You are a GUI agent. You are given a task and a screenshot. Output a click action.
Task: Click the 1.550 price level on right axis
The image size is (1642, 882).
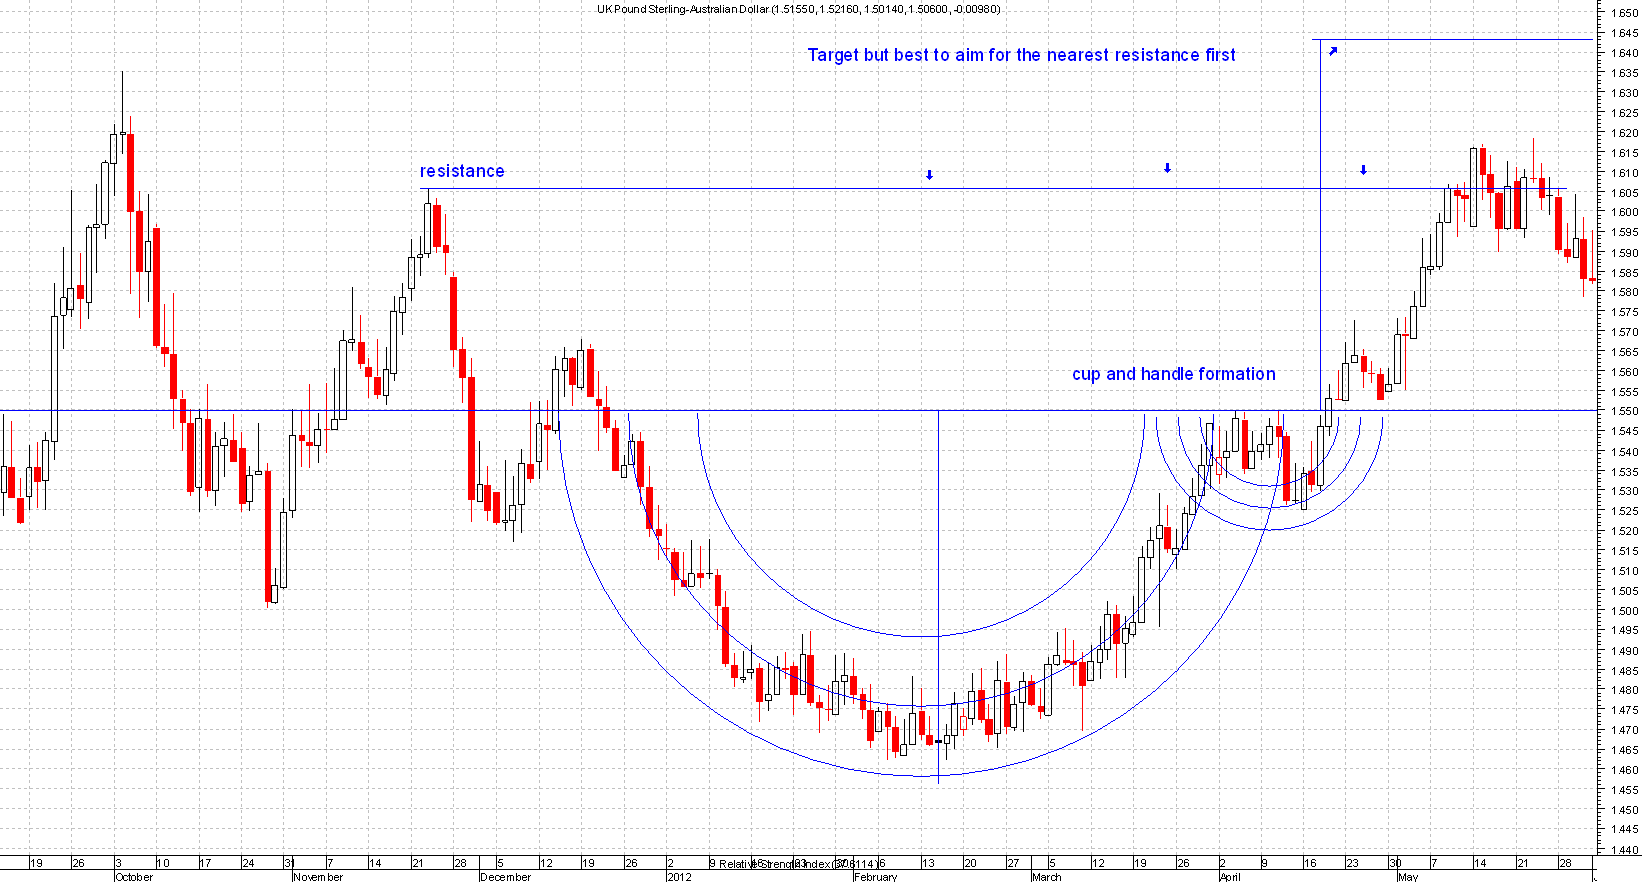pyautogui.click(x=1624, y=411)
